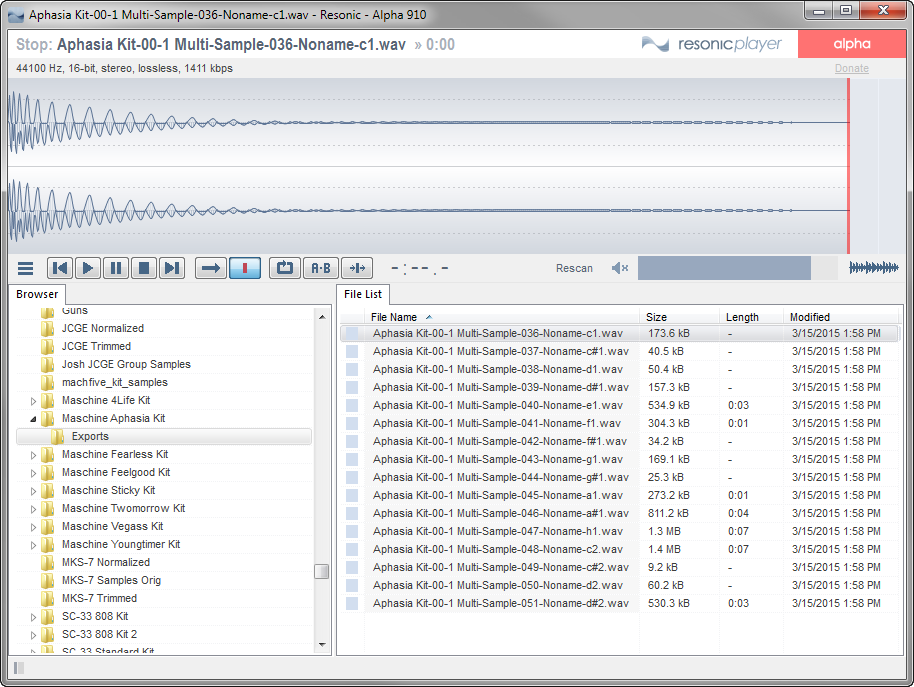This screenshot has width=914, height=687.
Task: Stop playback using the stop button
Action: [x=144, y=268]
